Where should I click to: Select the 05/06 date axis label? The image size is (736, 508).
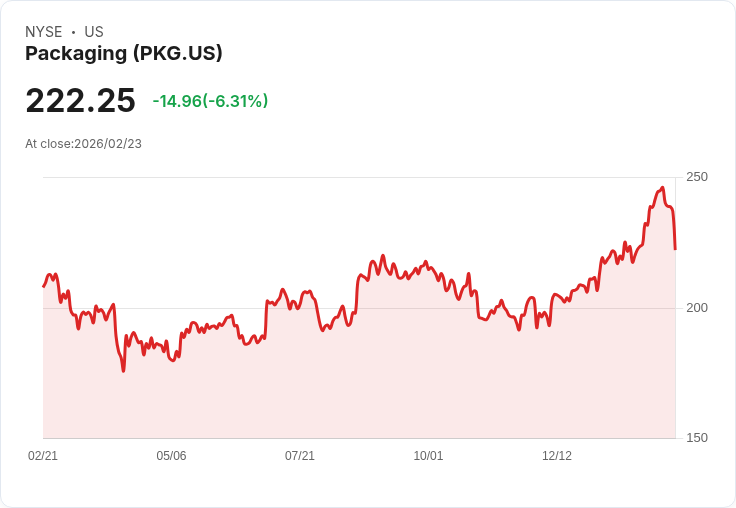pyautogui.click(x=171, y=455)
